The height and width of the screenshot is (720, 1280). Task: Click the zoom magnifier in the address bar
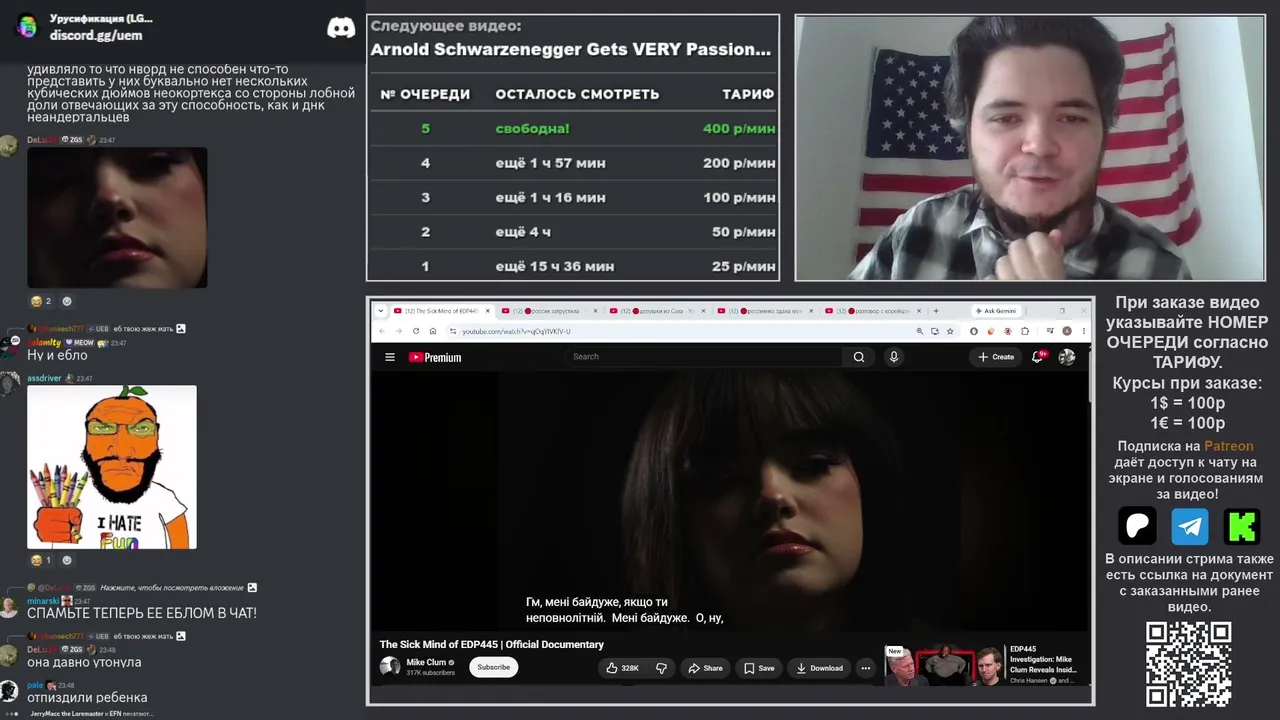(919, 331)
